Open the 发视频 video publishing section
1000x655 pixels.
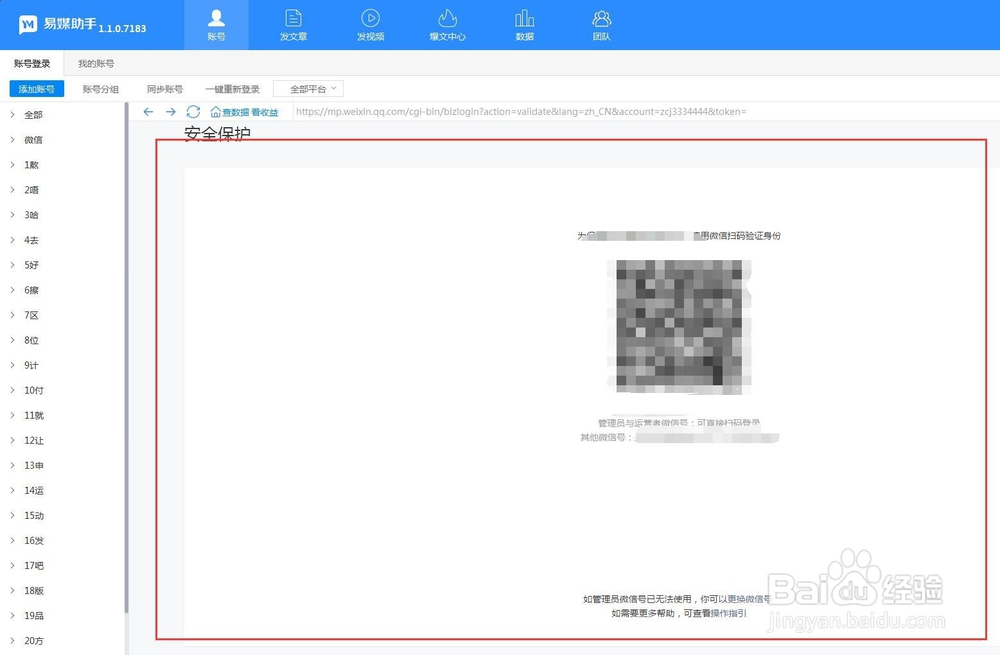pos(371,25)
